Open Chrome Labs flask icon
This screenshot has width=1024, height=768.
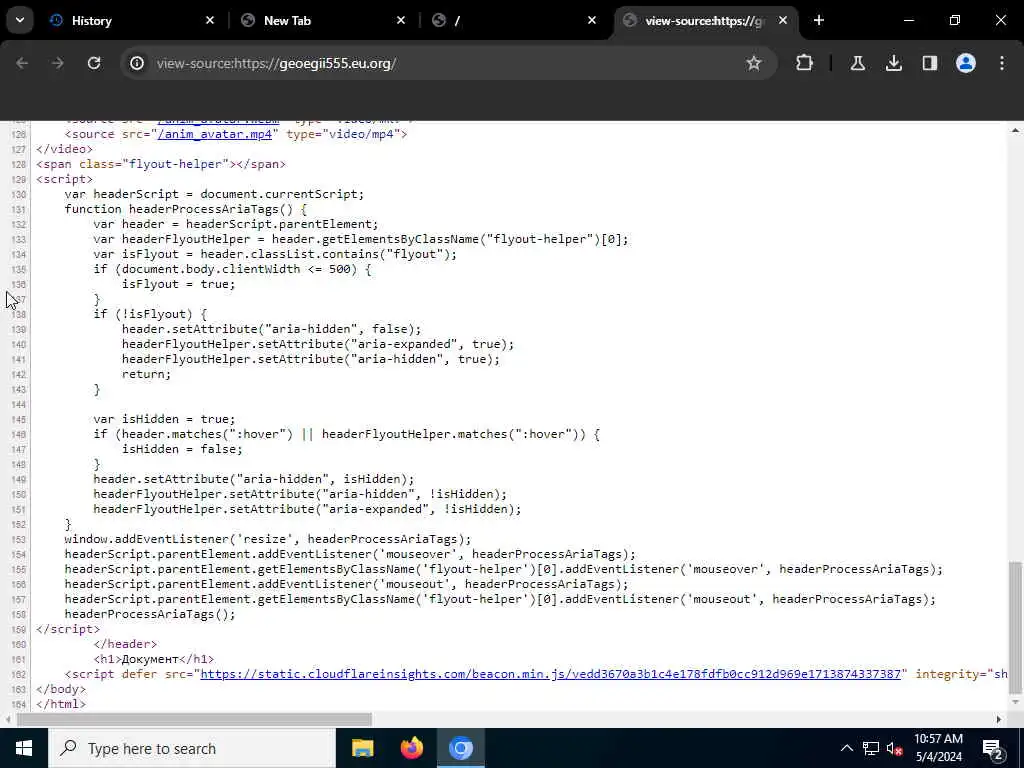tap(857, 63)
